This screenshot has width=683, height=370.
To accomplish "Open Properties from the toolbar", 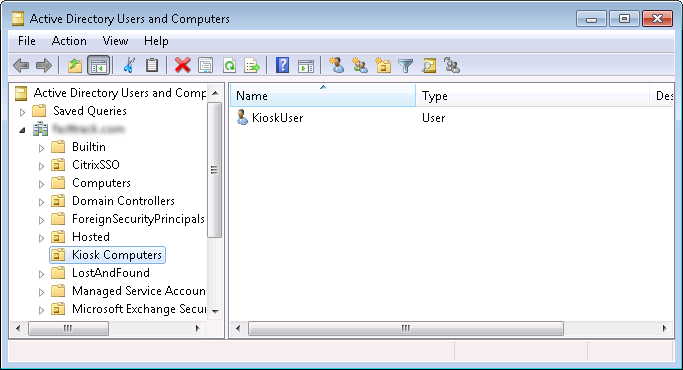I will point(206,66).
